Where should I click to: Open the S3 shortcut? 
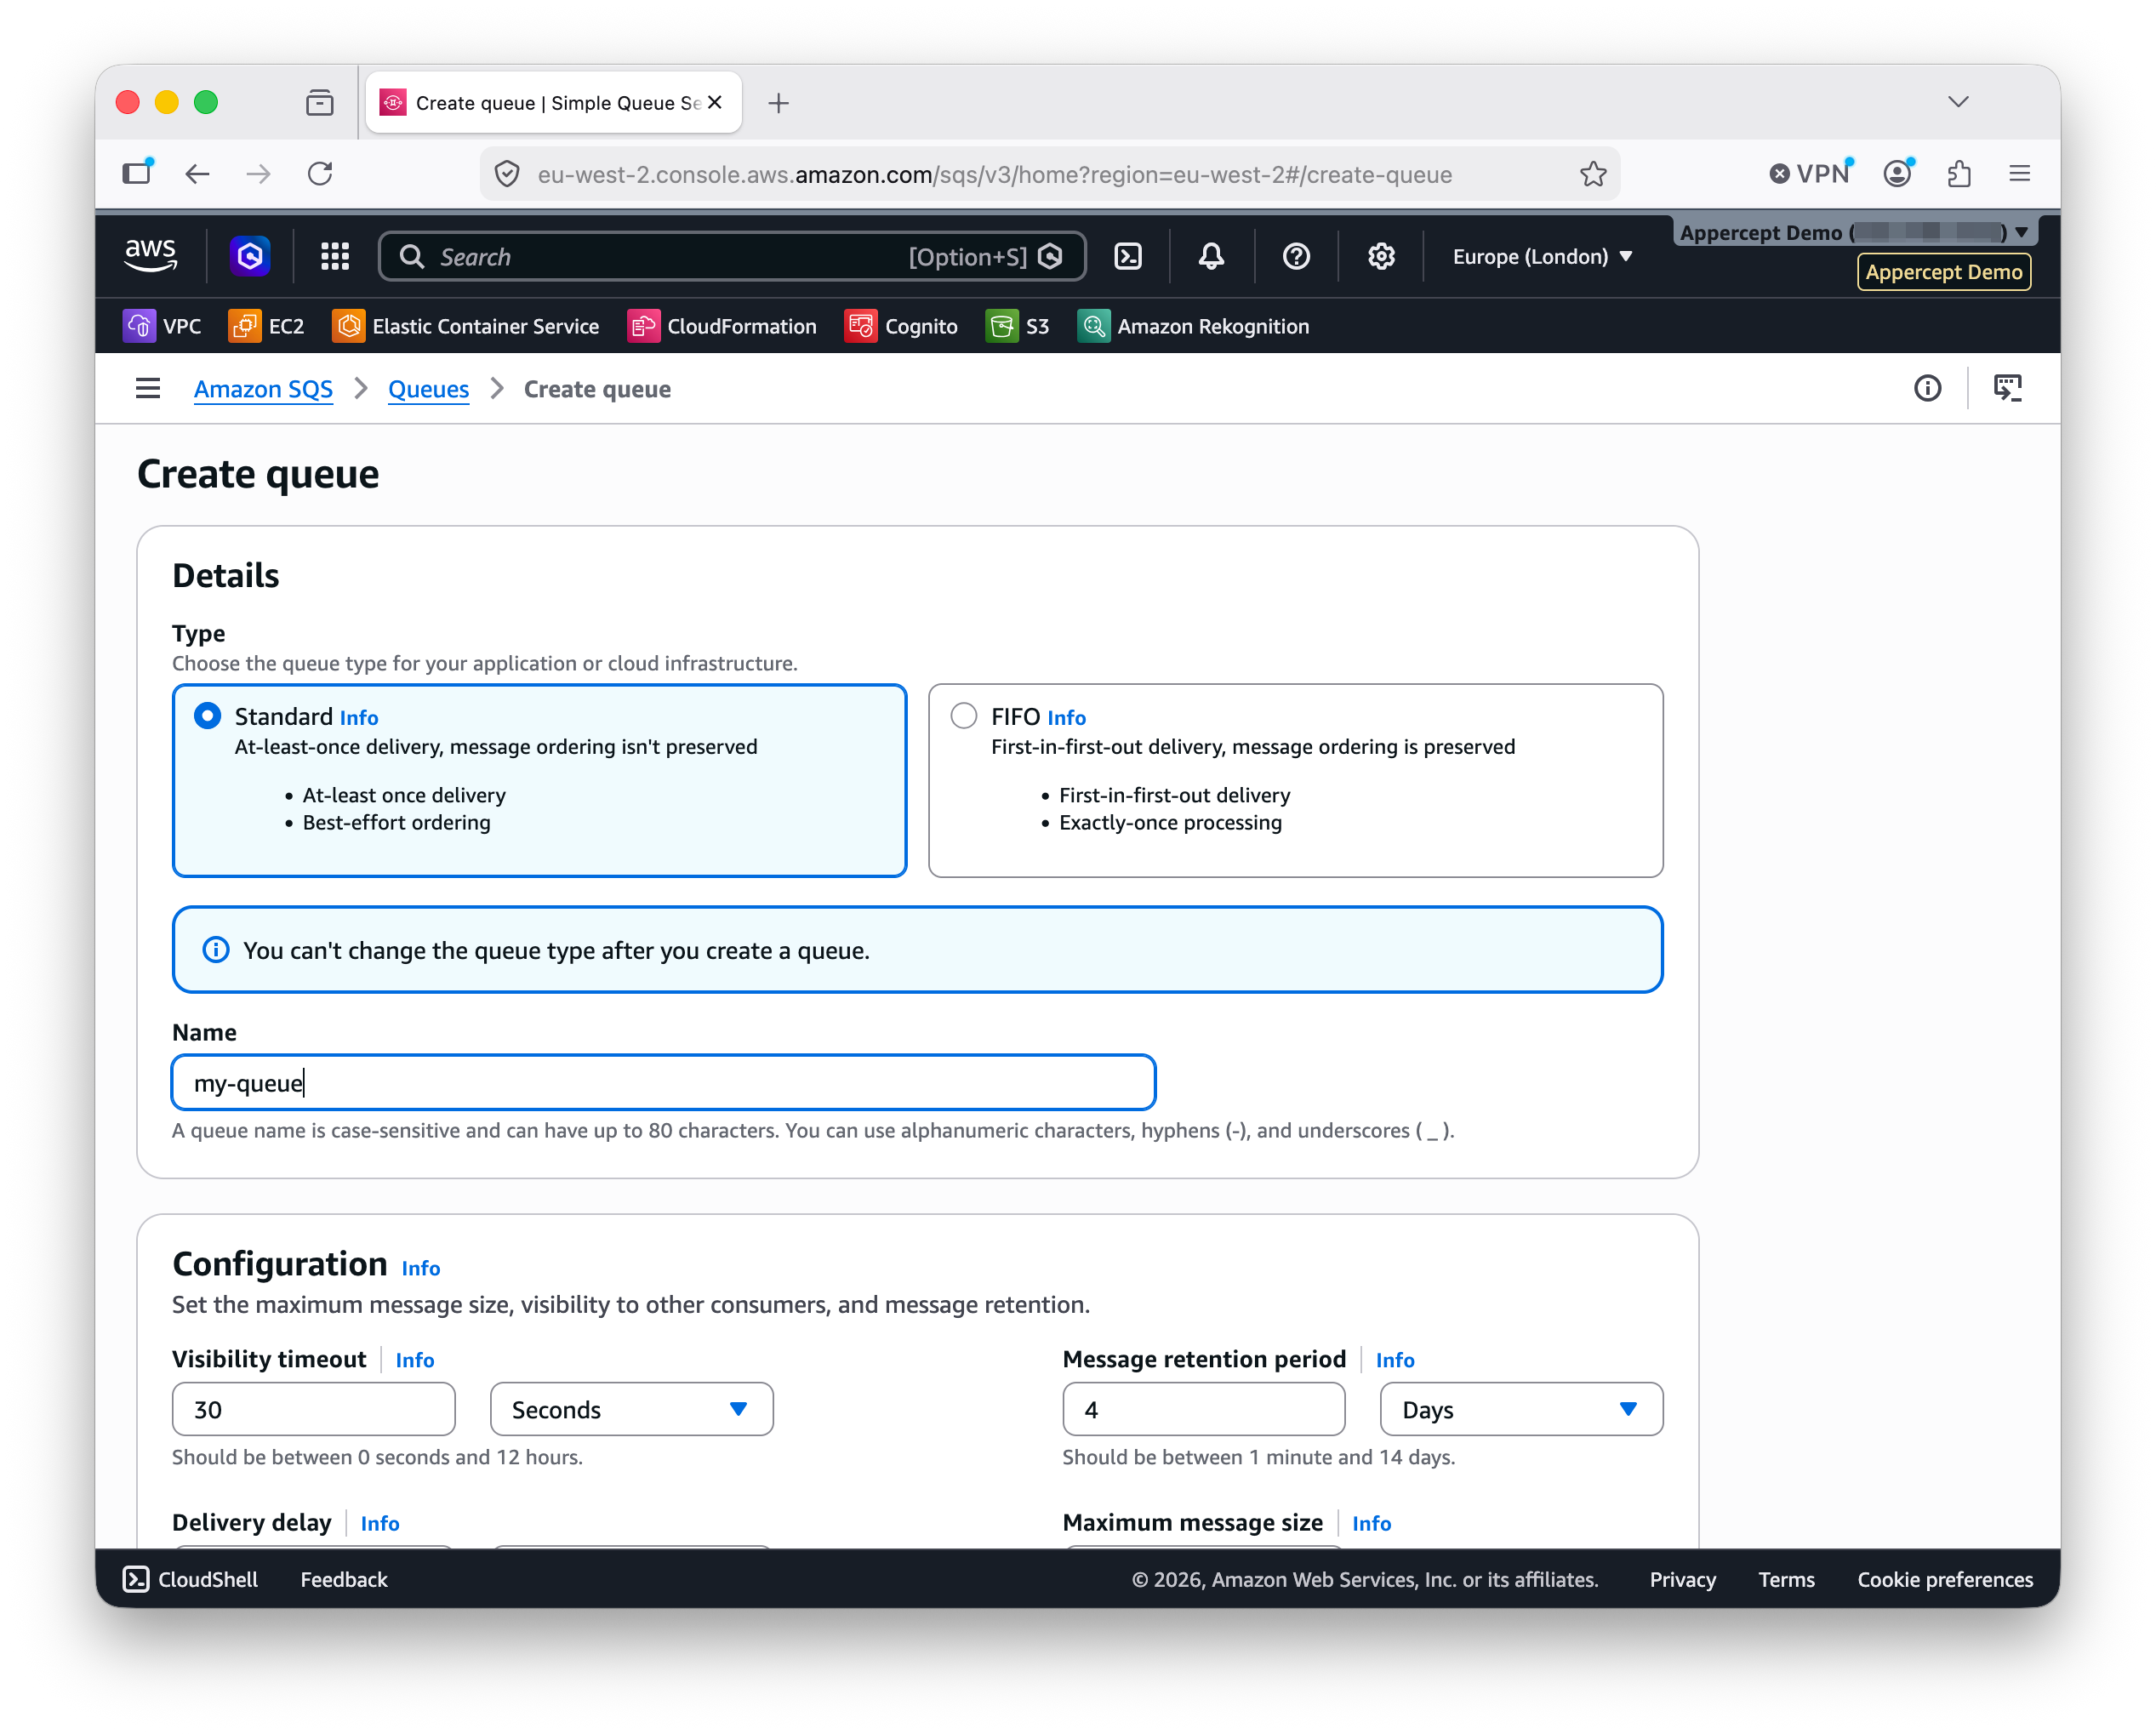click(x=1018, y=326)
